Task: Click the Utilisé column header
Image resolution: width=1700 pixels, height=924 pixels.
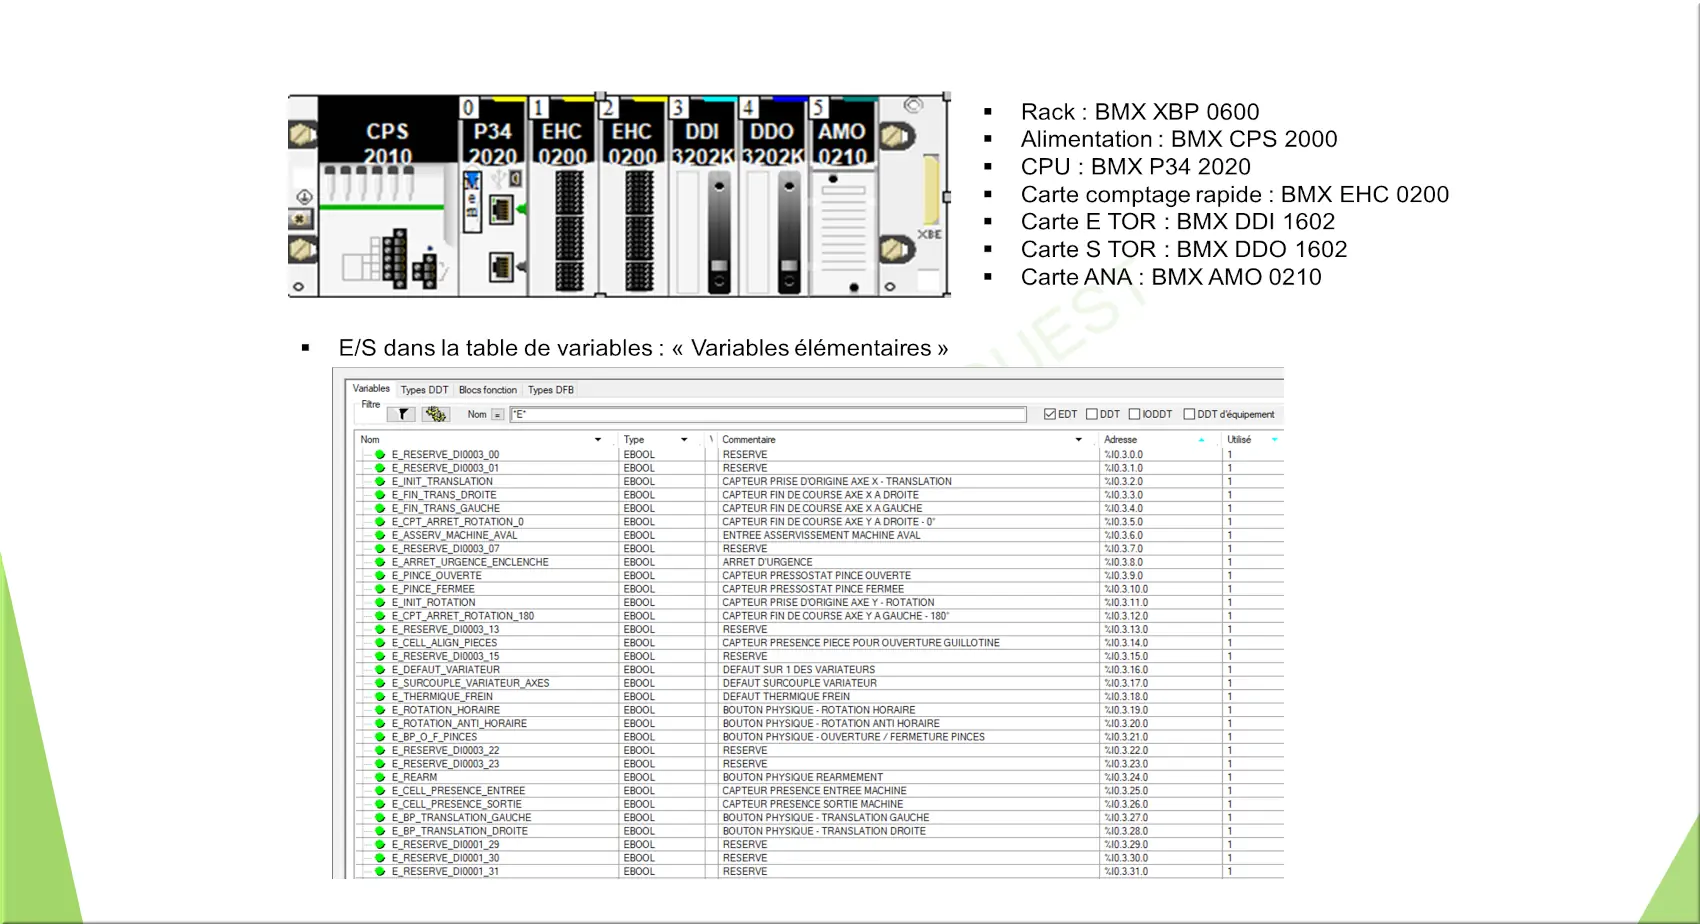Action: pos(1252,440)
